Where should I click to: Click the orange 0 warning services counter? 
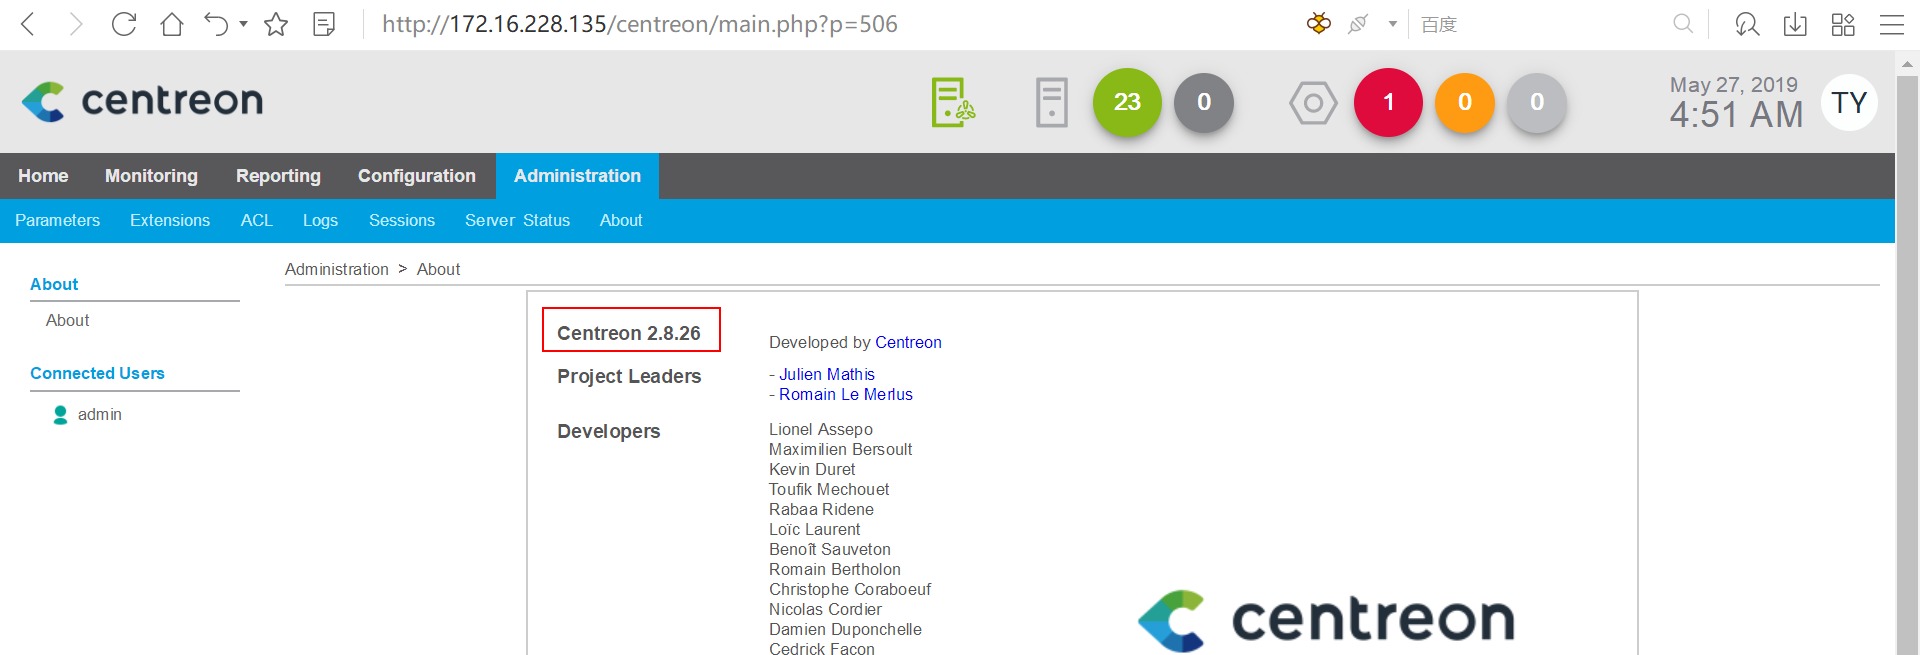1465,102
